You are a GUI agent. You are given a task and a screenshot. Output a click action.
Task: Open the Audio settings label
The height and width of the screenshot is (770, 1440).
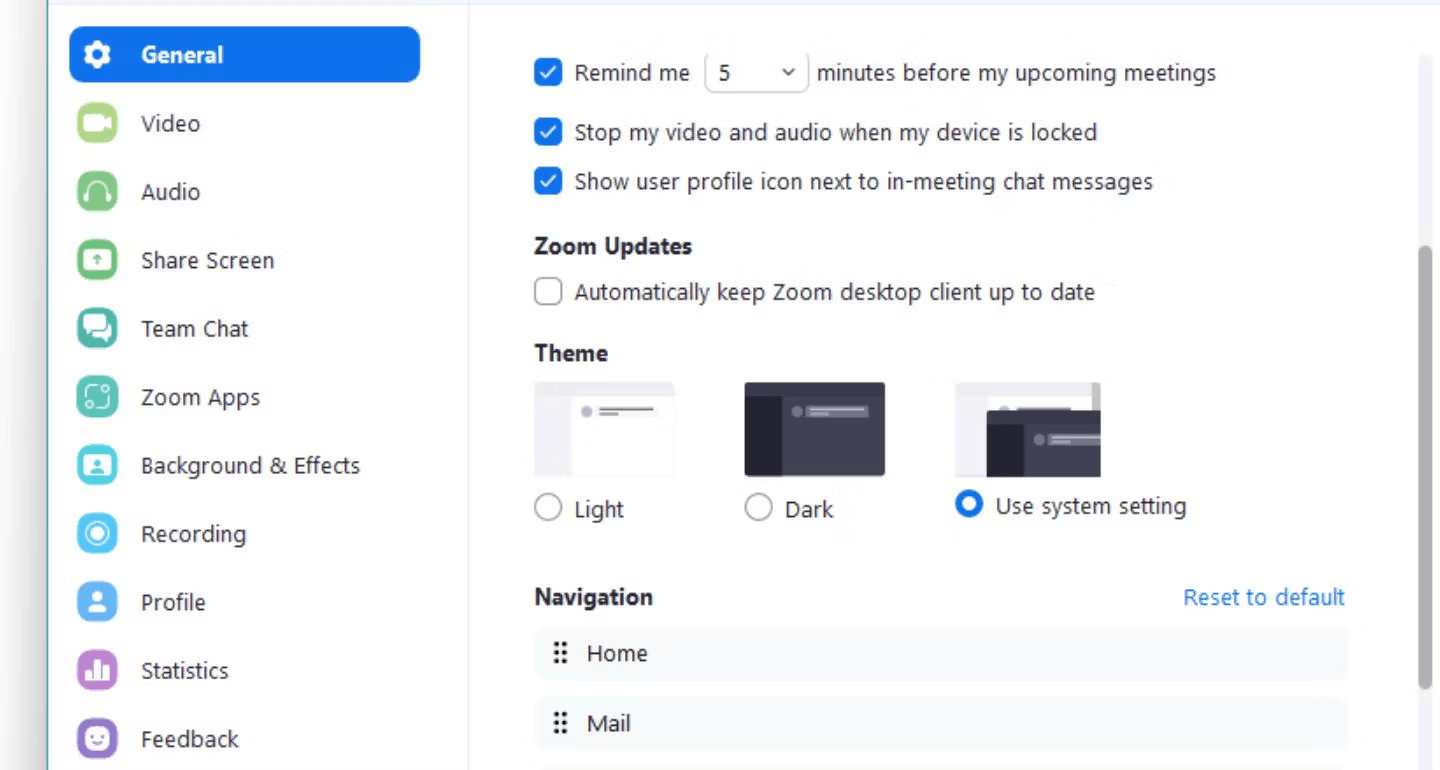[170, 192]
